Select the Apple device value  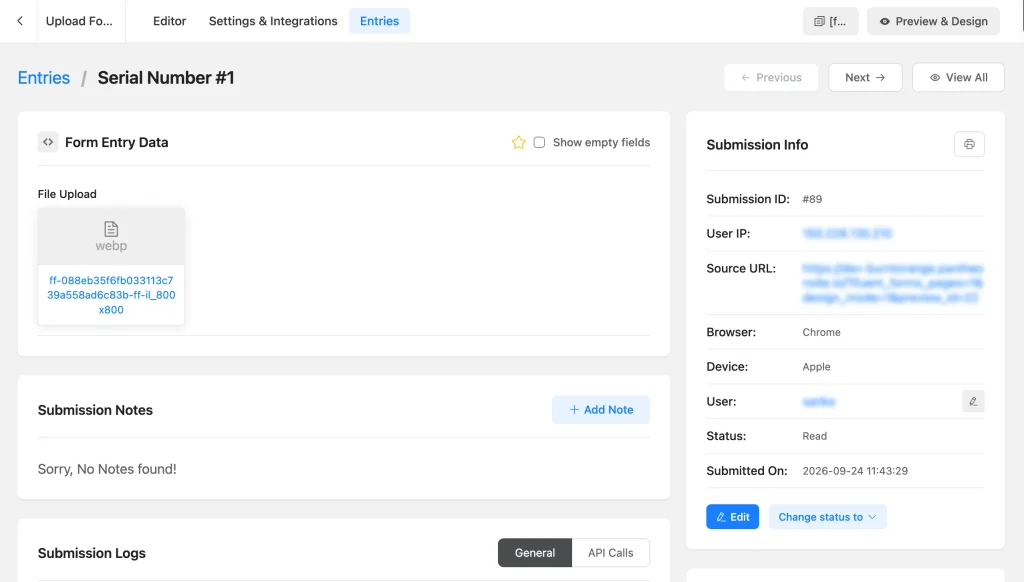816,366
